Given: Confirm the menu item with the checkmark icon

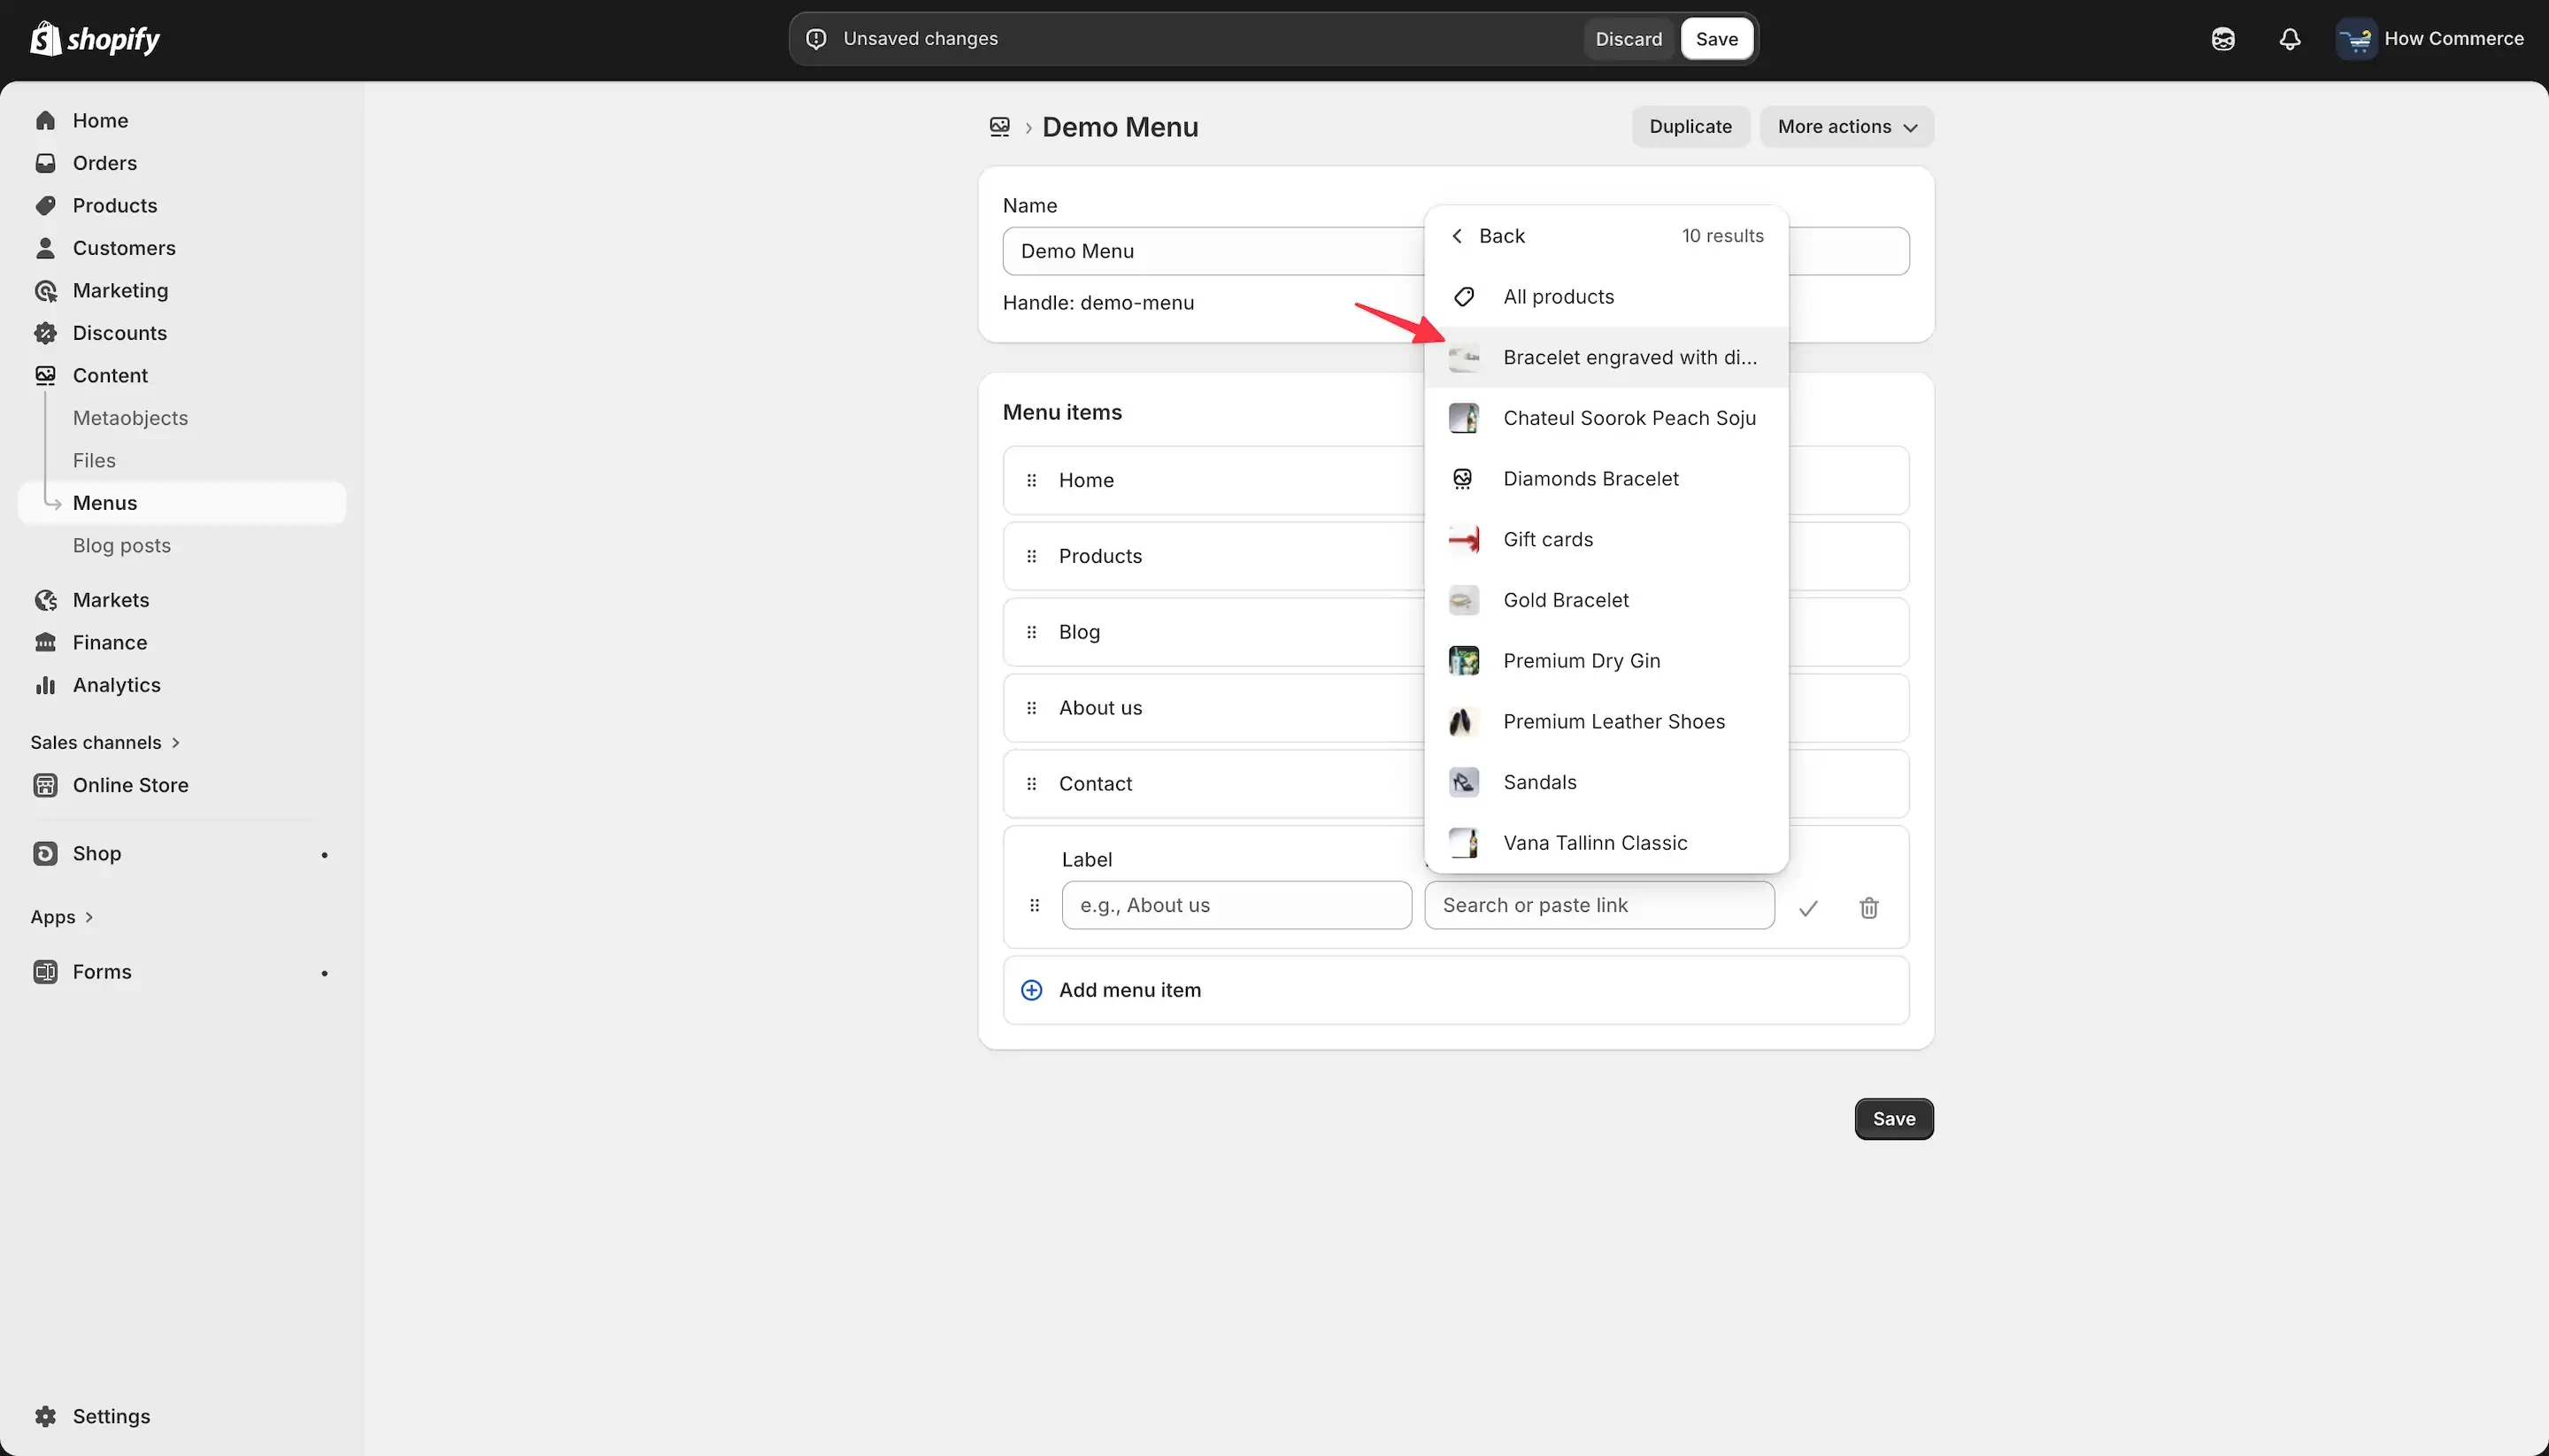Looking at the screenshot, I should (x=1807, y=907).
